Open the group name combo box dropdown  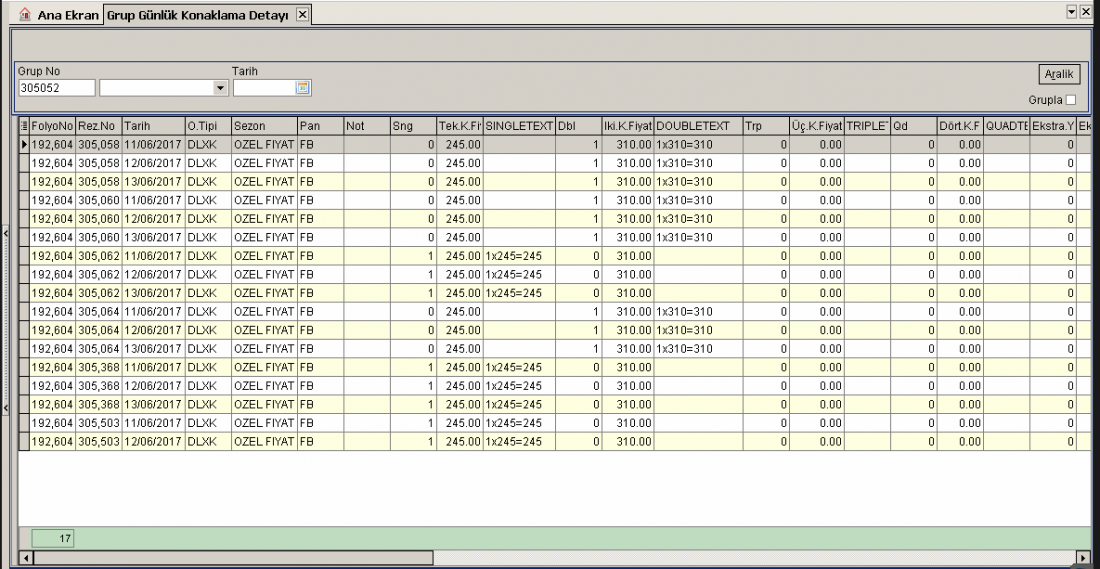point(221,88)
